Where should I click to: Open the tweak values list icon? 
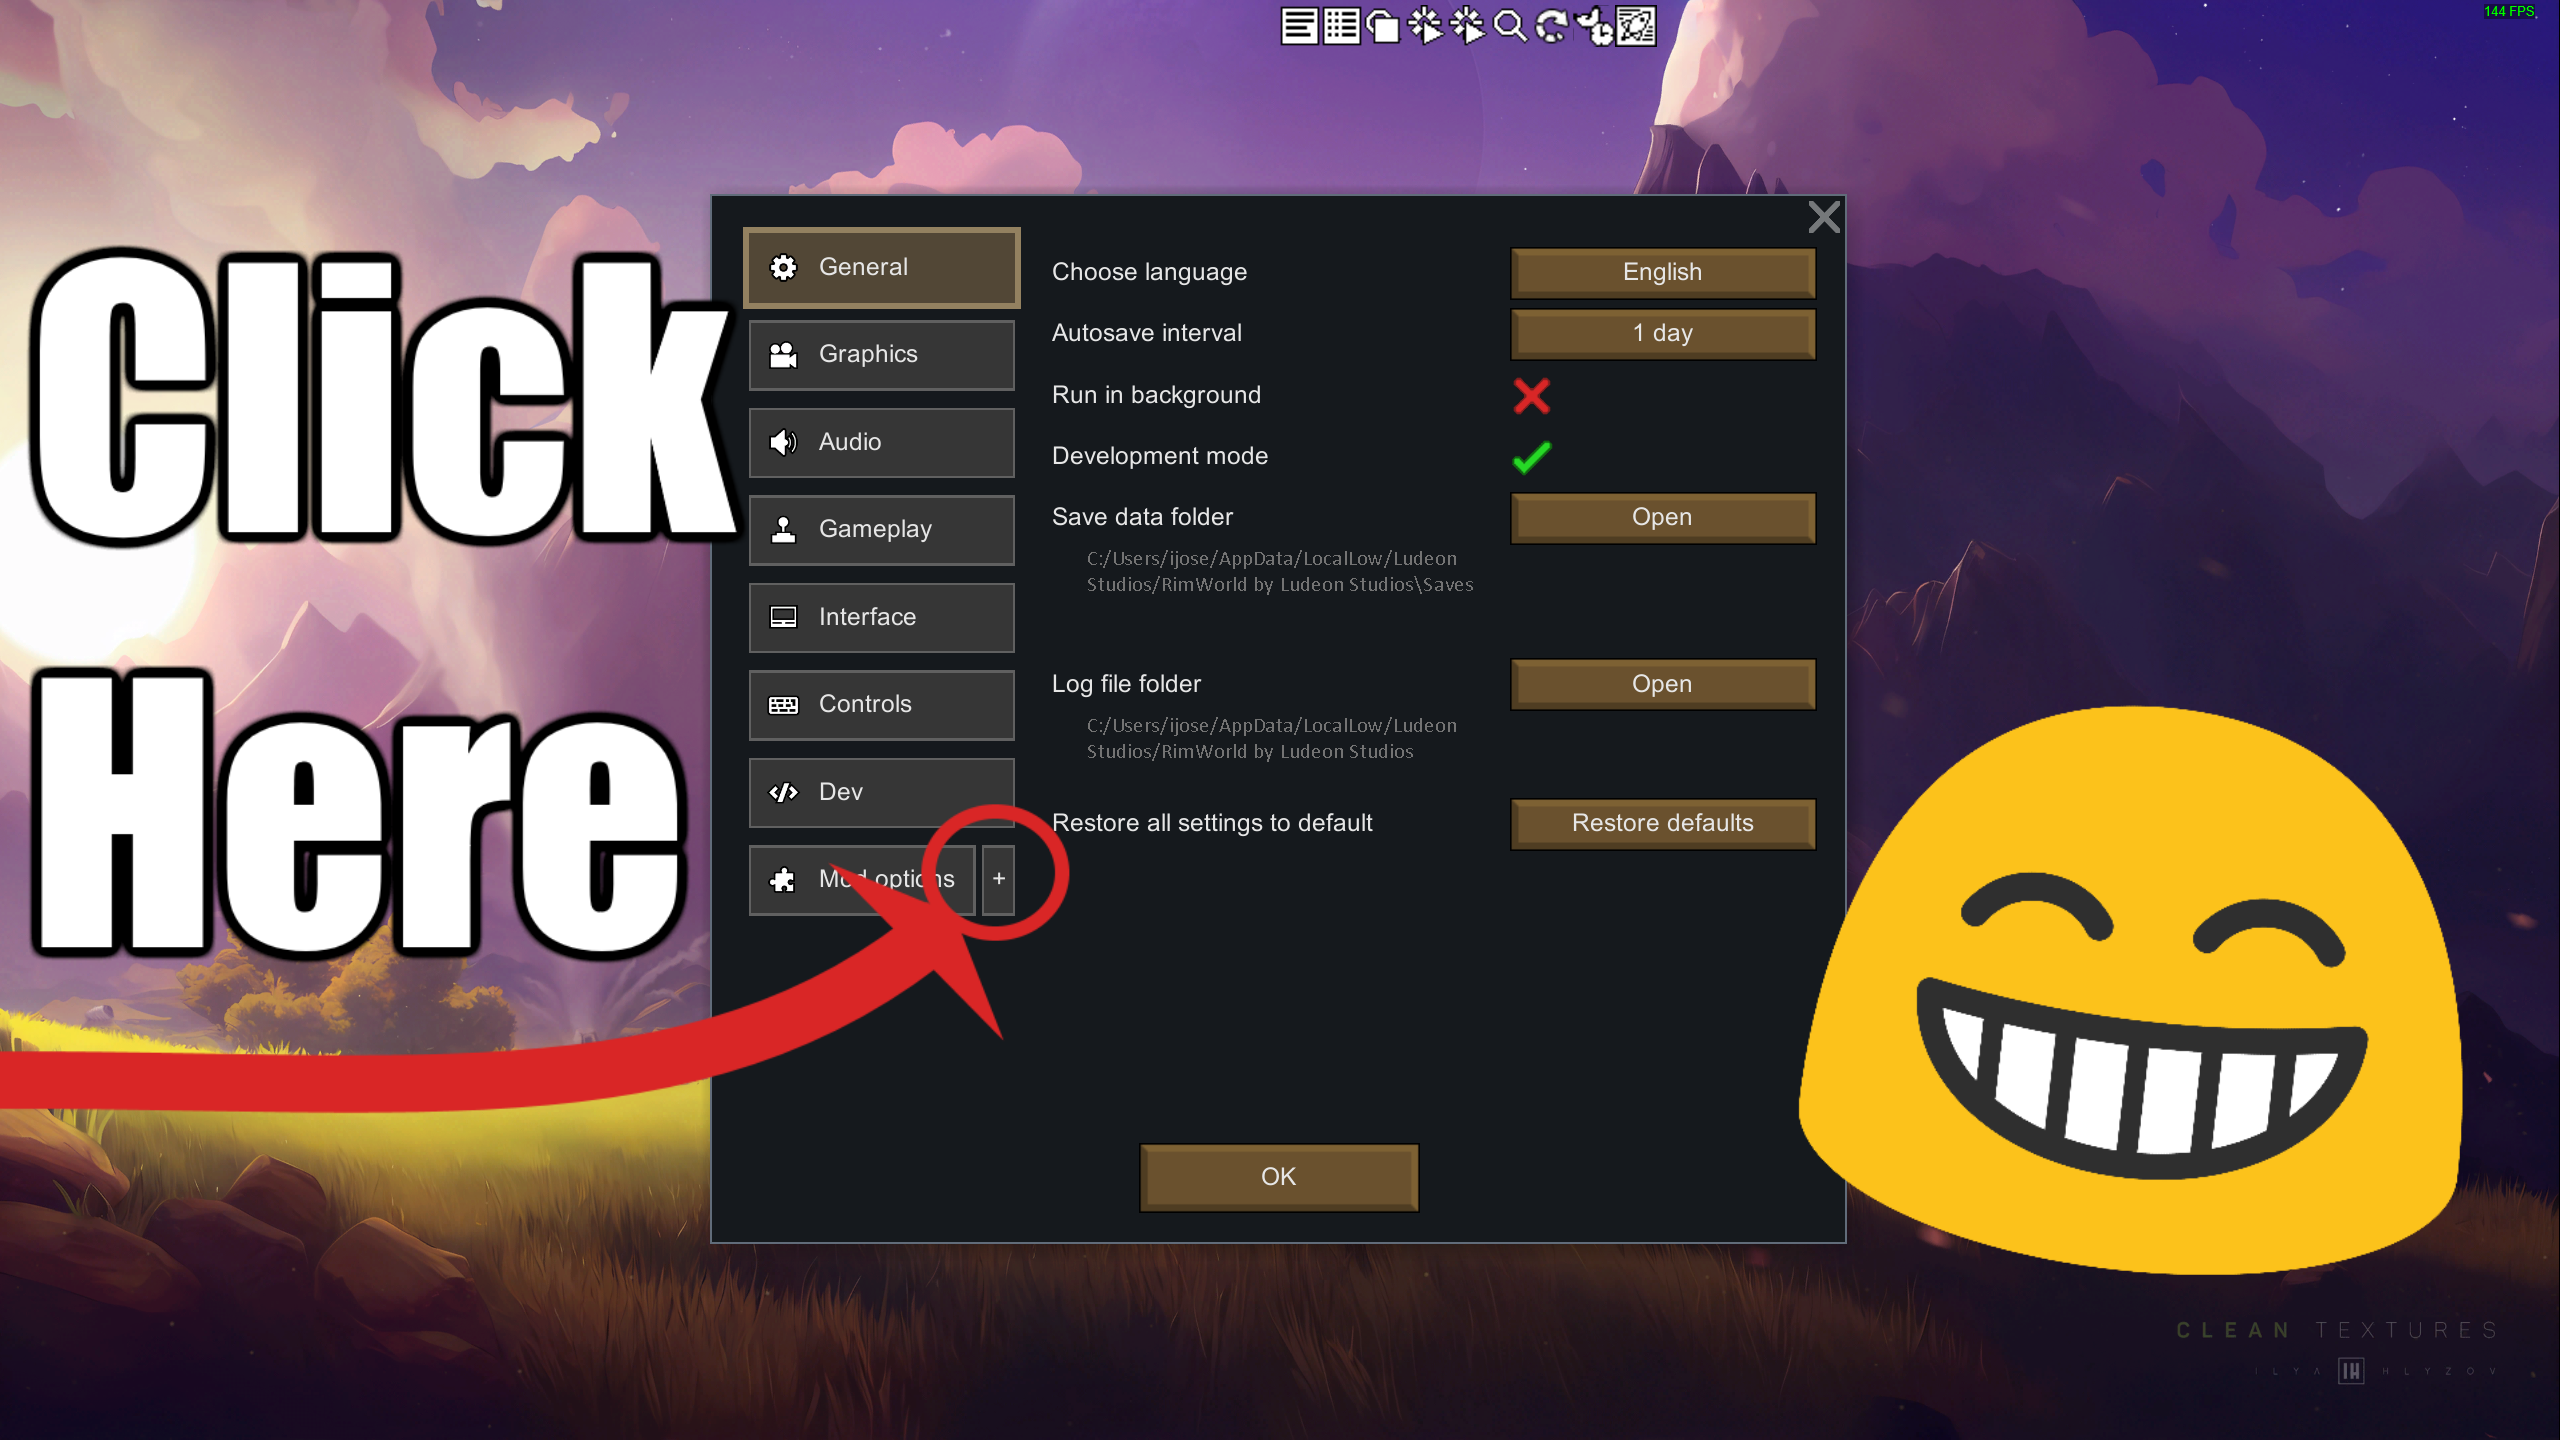(1341, 26)
